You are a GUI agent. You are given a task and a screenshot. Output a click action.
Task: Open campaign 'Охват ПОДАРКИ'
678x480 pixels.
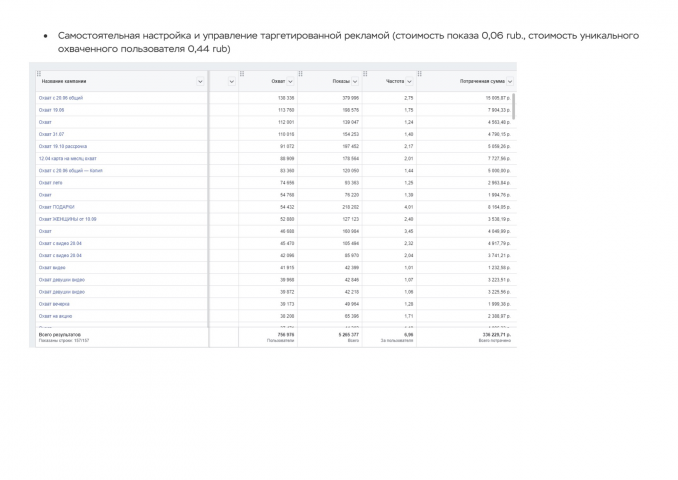(x=57, y=207)
